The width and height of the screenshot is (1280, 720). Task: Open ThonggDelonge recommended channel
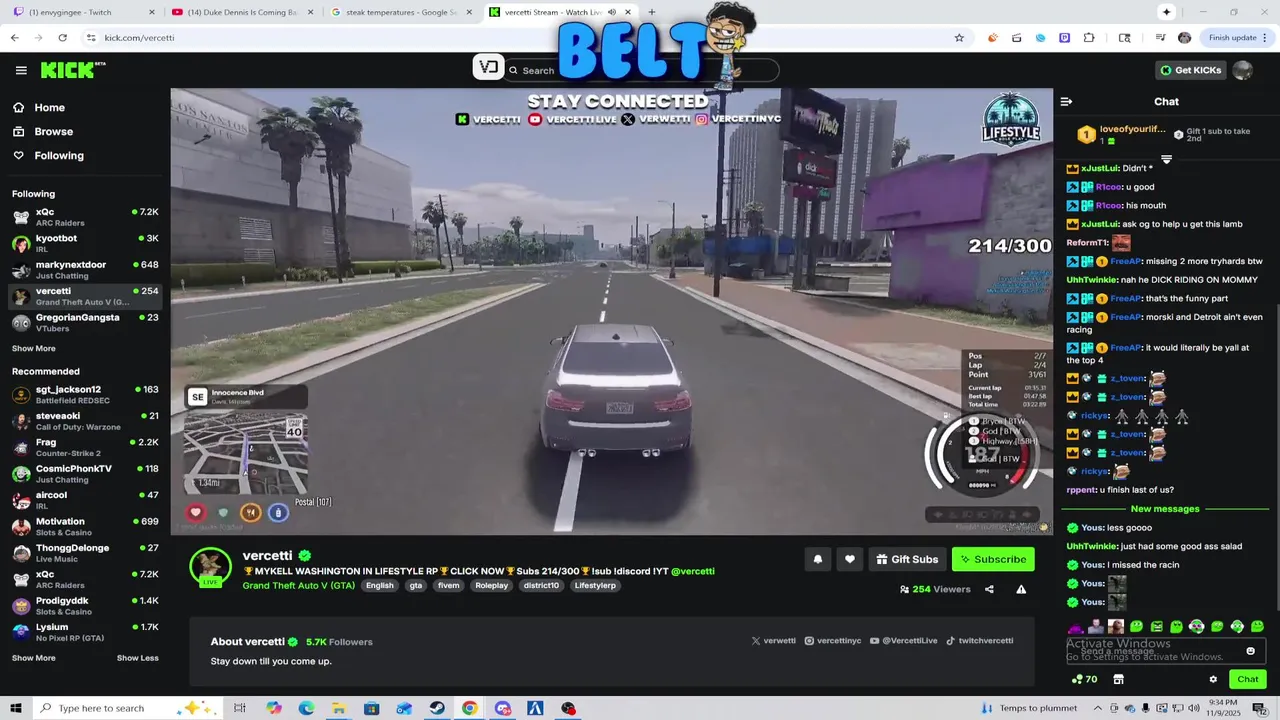[x=85, y=552]
